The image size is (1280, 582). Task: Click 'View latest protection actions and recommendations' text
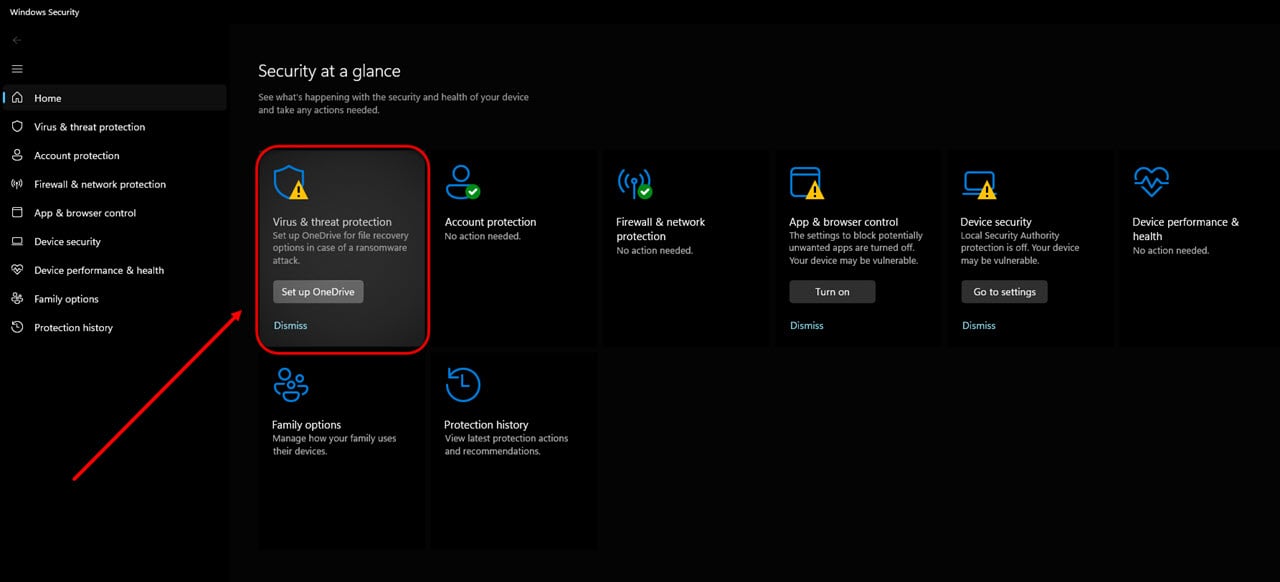(x=506, y=445)
